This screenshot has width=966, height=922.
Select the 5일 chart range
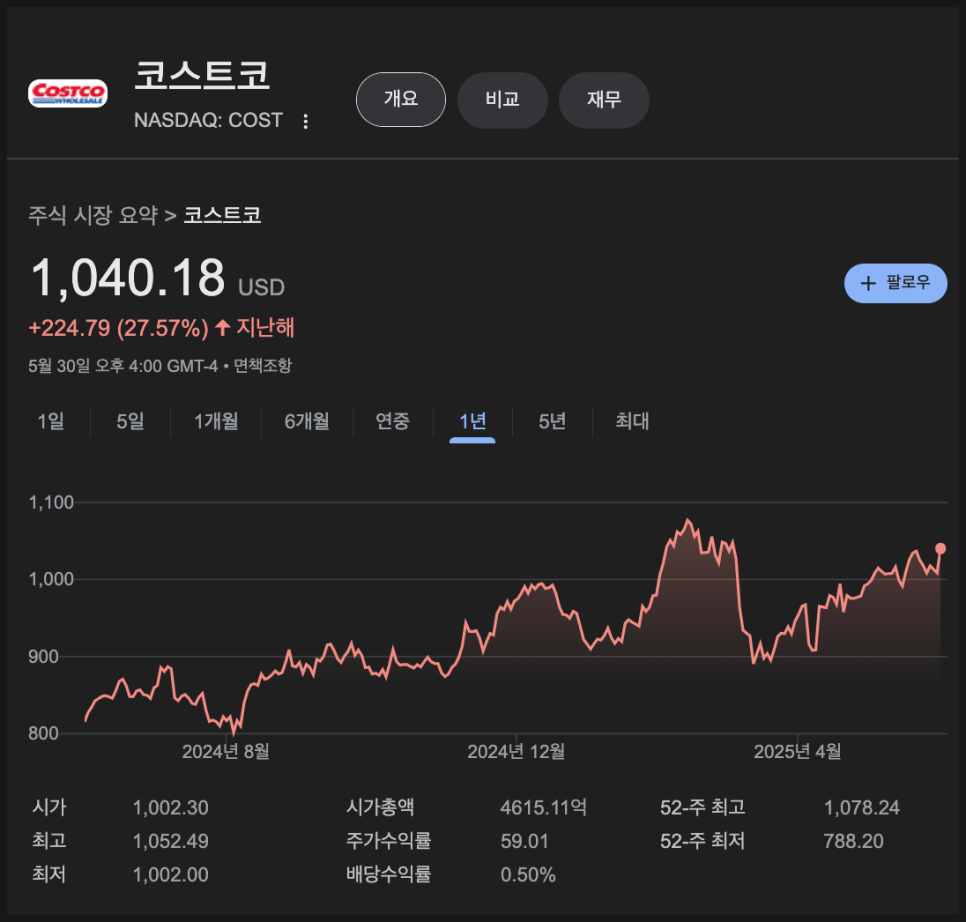[130, 421]
